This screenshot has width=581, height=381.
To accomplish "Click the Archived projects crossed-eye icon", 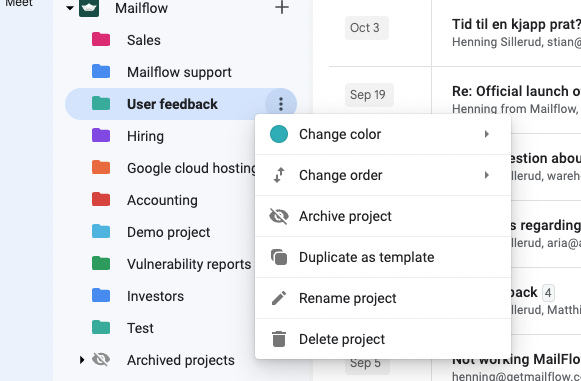I will pos(101,360).
